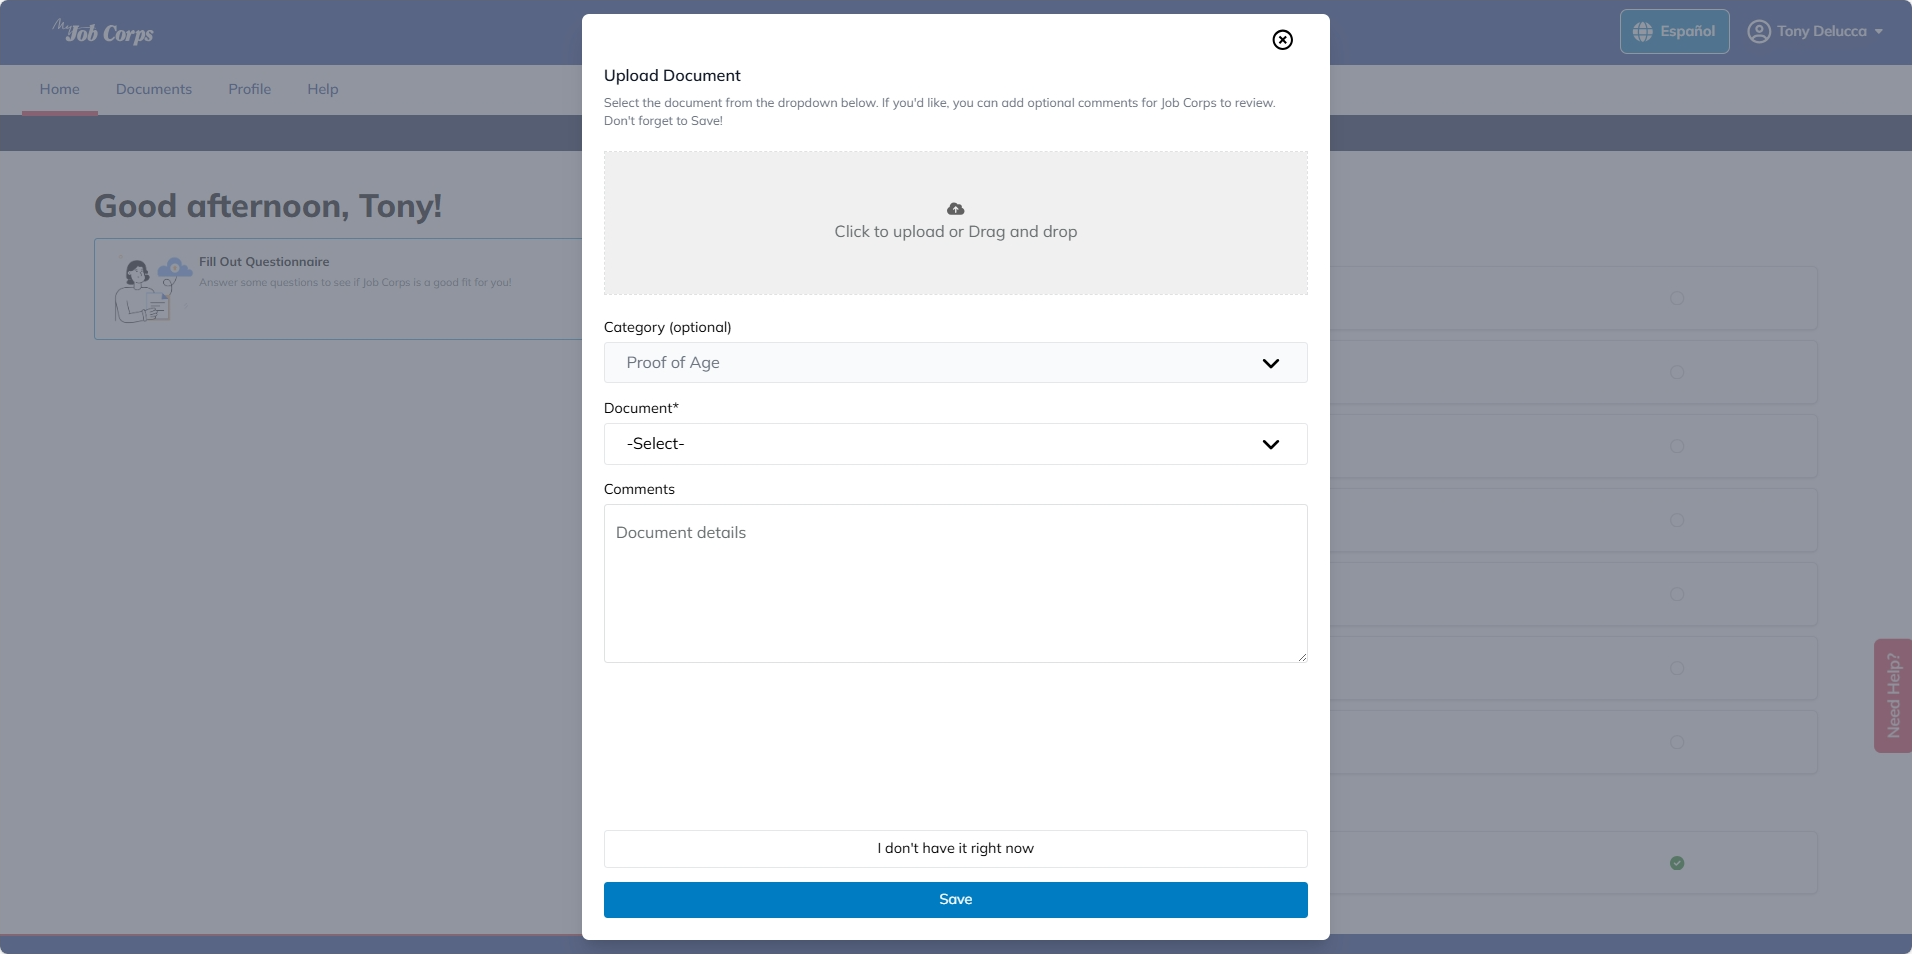Choose 'I don't have it right now'
Screen dimensions: 1912x954
(x=956, y=849)
